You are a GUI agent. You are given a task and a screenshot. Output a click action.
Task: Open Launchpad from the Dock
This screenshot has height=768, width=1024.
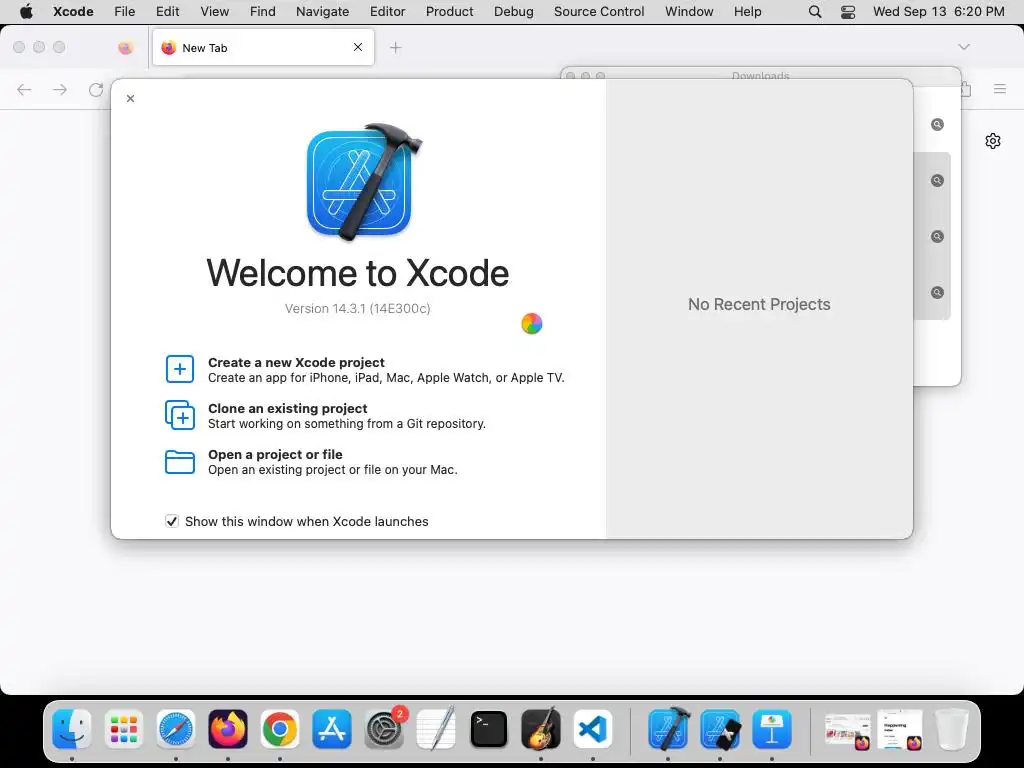(x=123, y=729)
